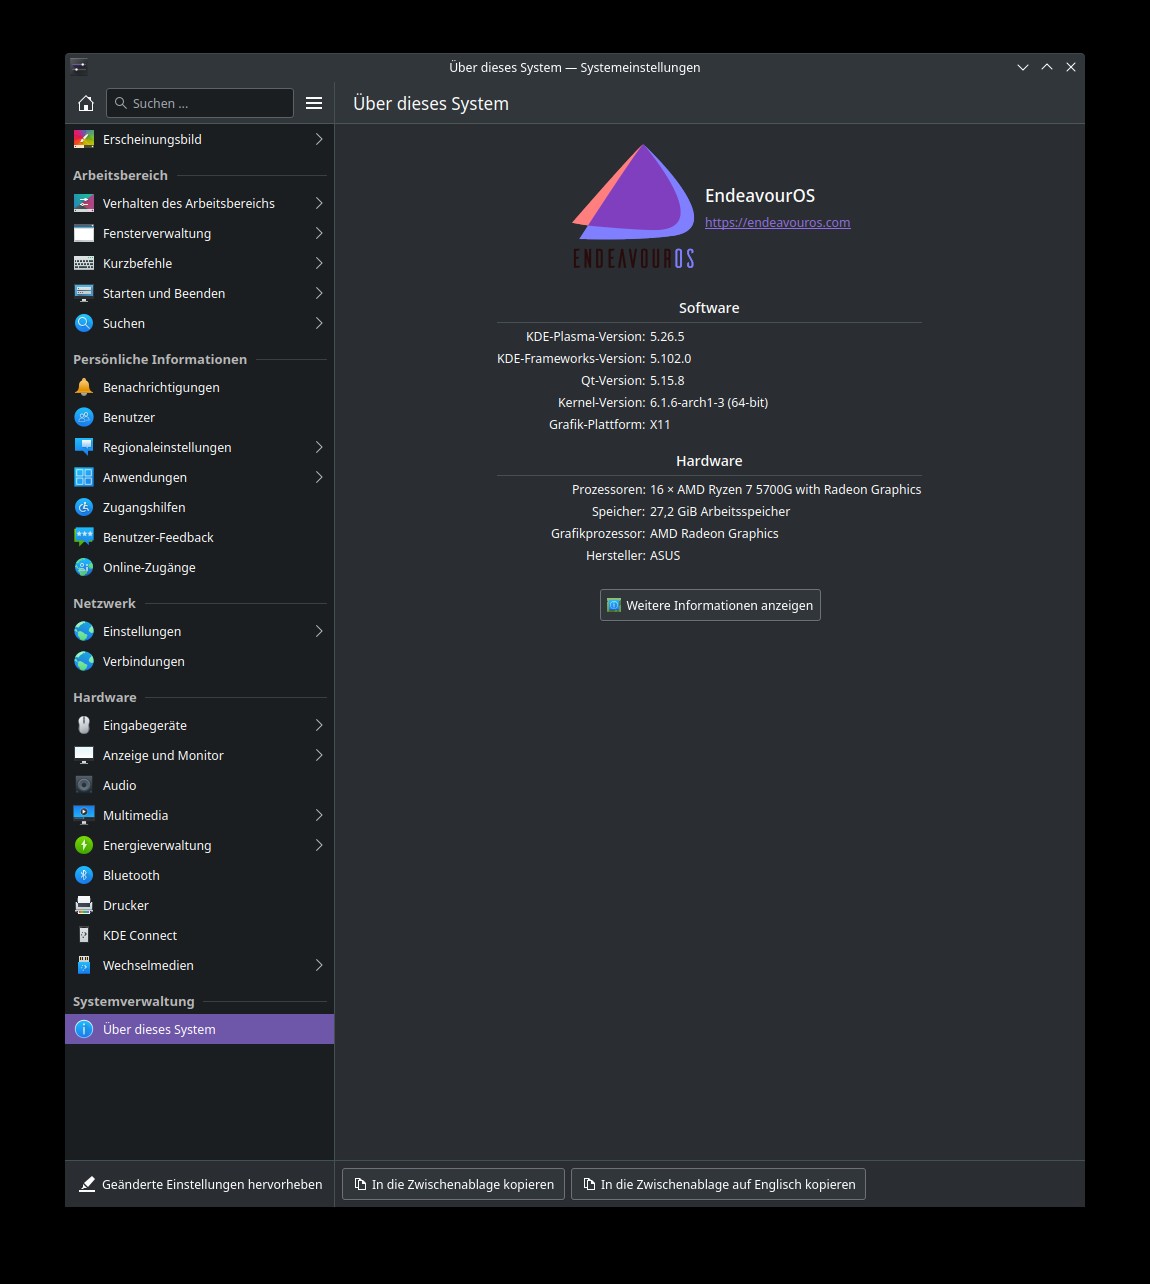
Task: Expand Anzeige und Monitor chevron
Action: pos(319,755)
